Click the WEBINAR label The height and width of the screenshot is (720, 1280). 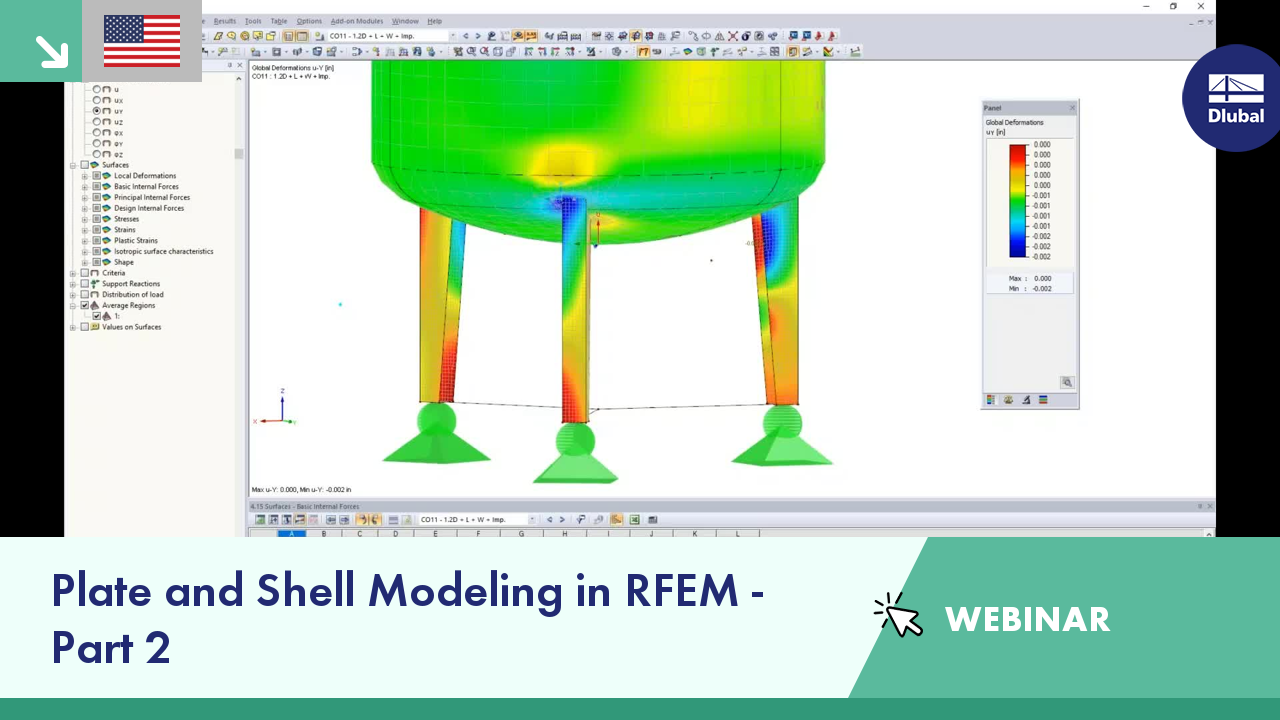coord(1028,619)
